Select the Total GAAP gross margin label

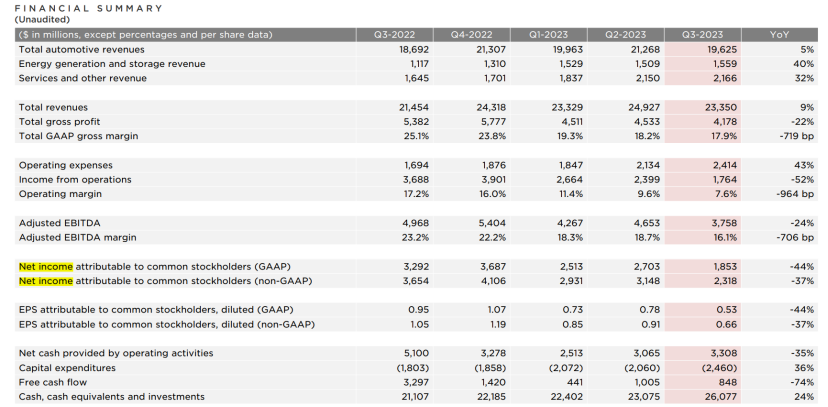pyautogui.click(x=78, y=136)
